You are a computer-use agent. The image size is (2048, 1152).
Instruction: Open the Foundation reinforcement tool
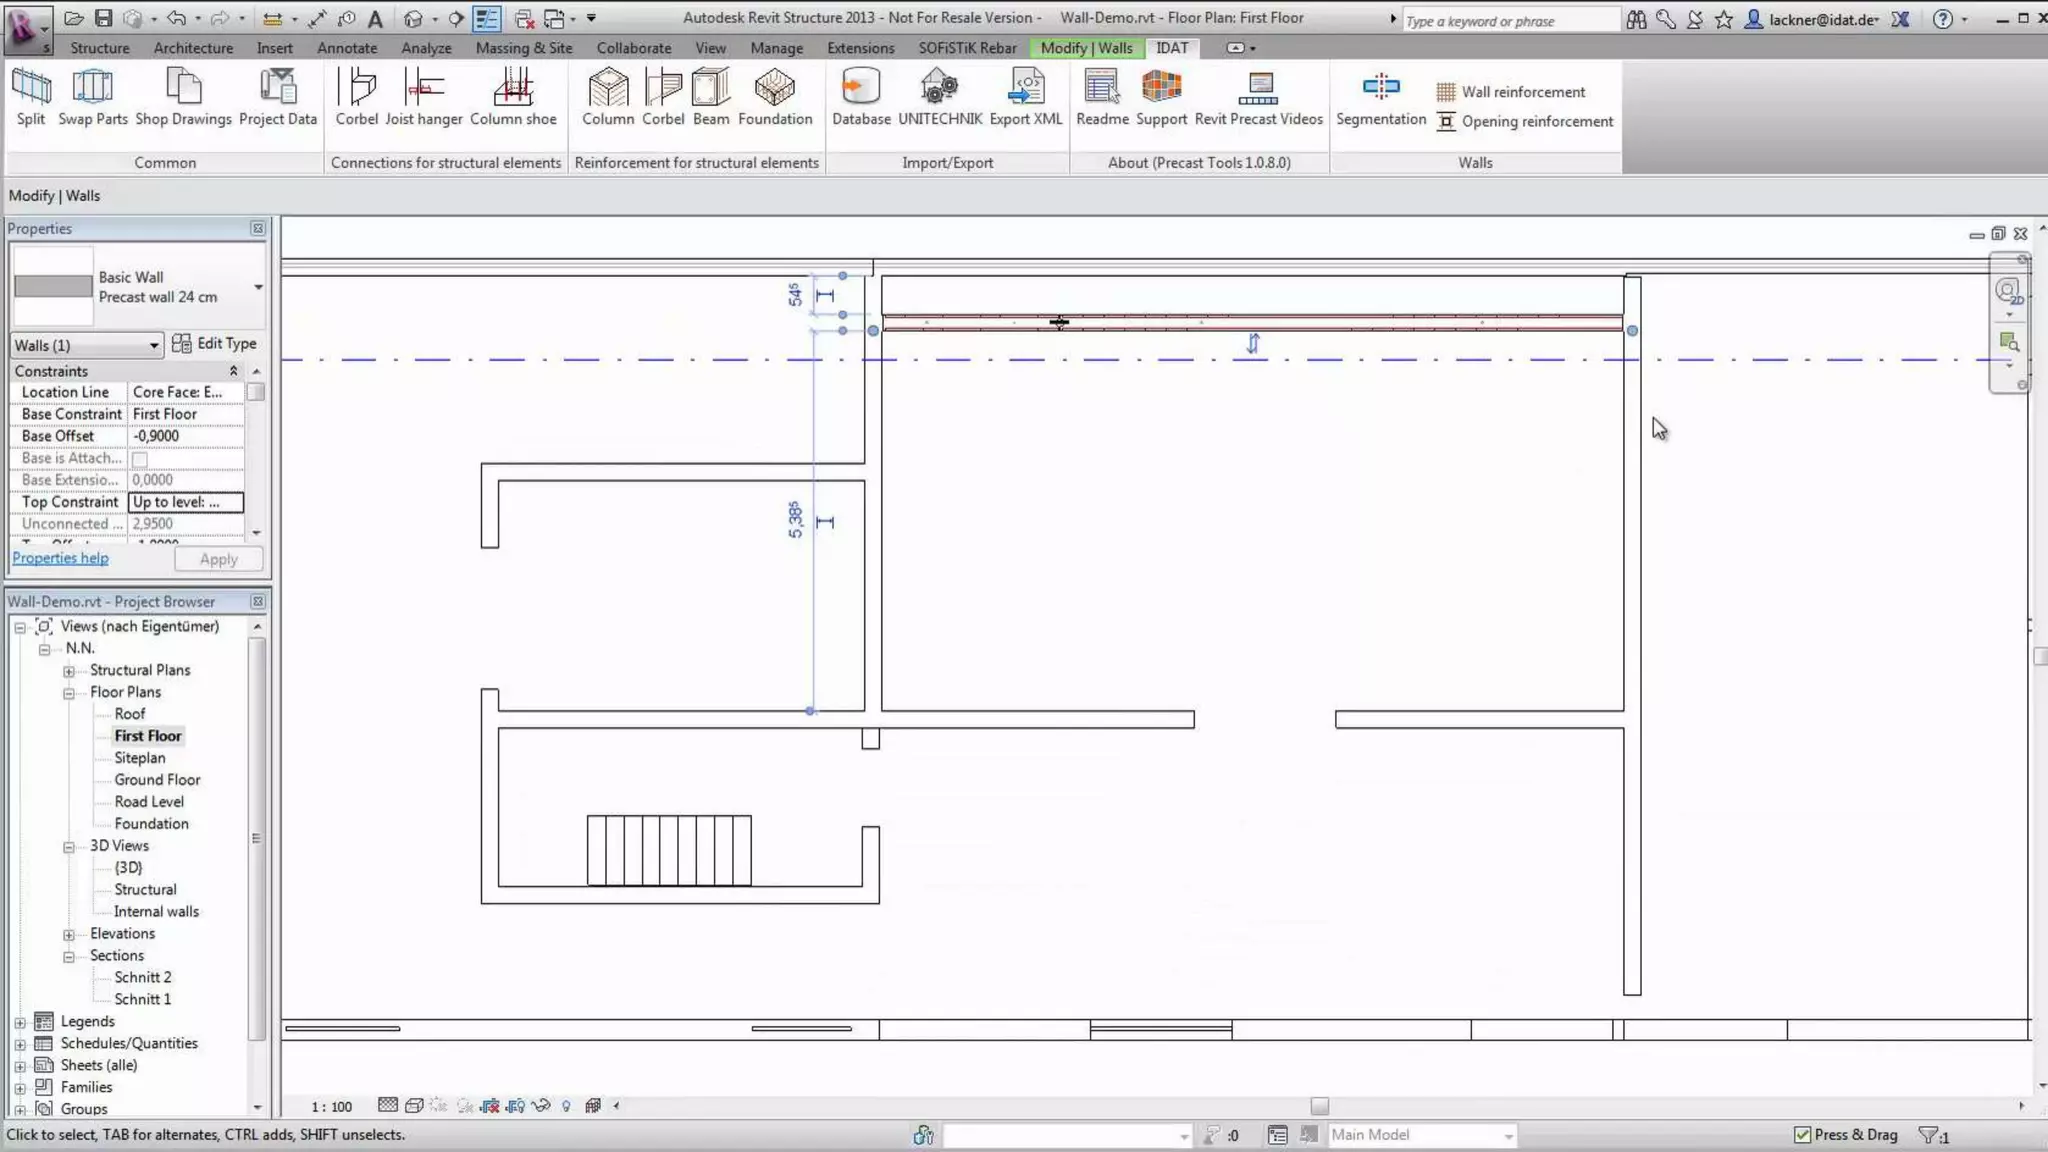[x=774, y=89]
